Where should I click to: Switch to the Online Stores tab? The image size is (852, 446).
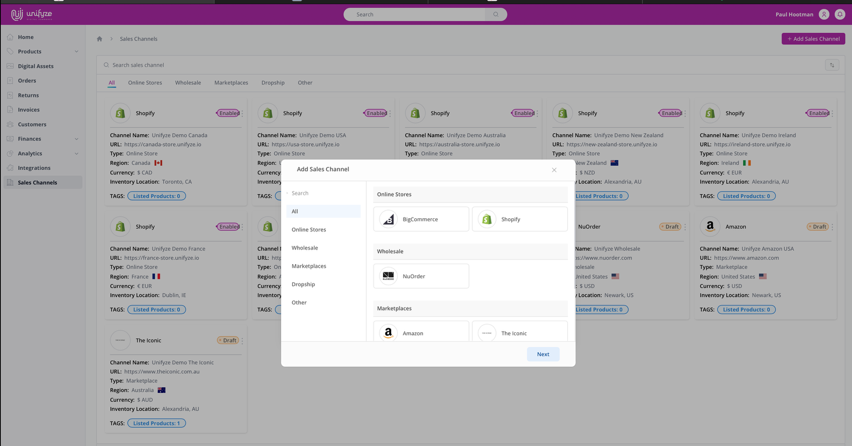pos(145,83)
